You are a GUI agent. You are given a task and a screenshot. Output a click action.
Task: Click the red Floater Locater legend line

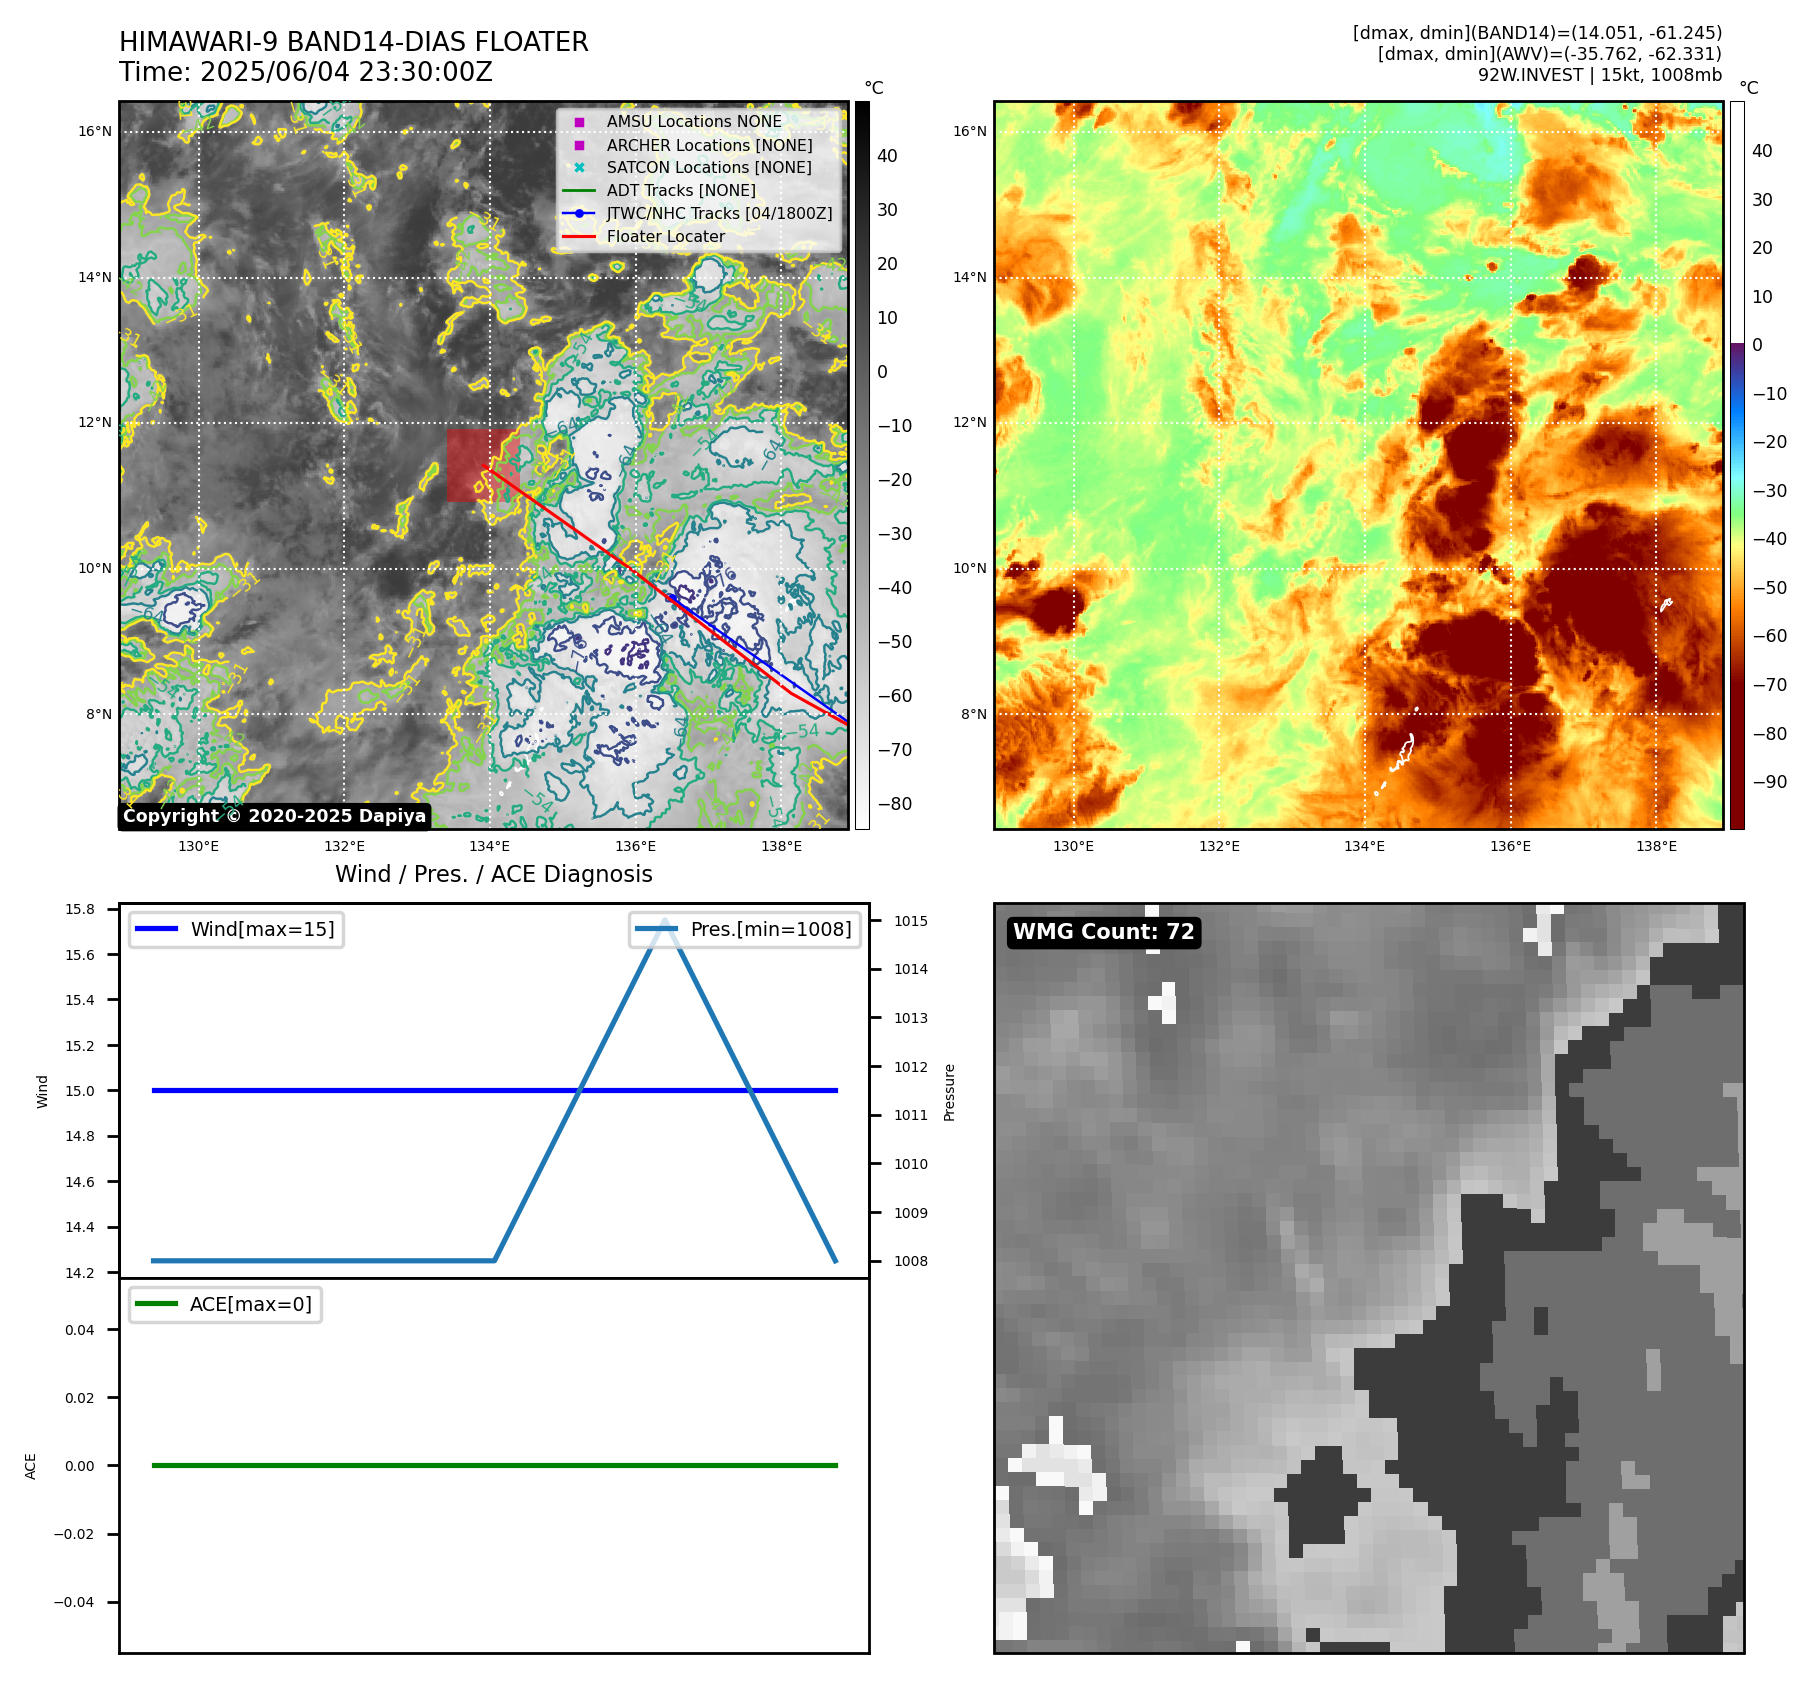point(579,236)
